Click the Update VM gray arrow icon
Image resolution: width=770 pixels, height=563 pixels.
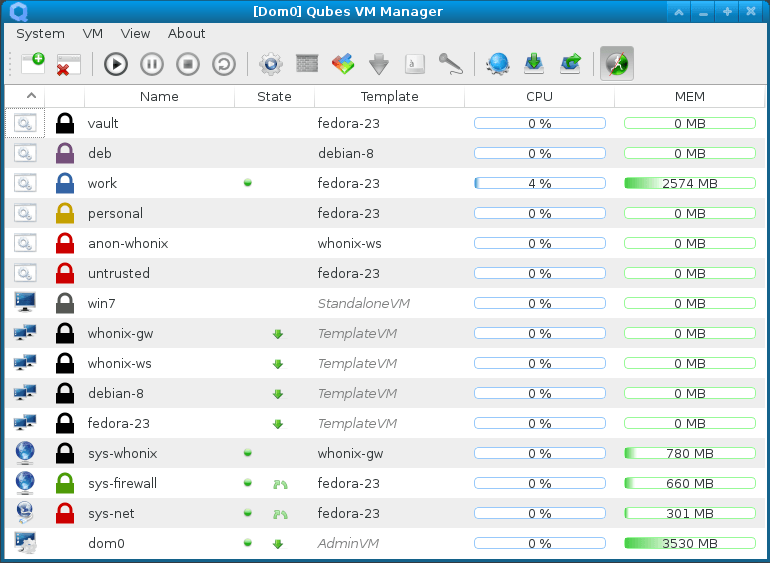(379, 64)
